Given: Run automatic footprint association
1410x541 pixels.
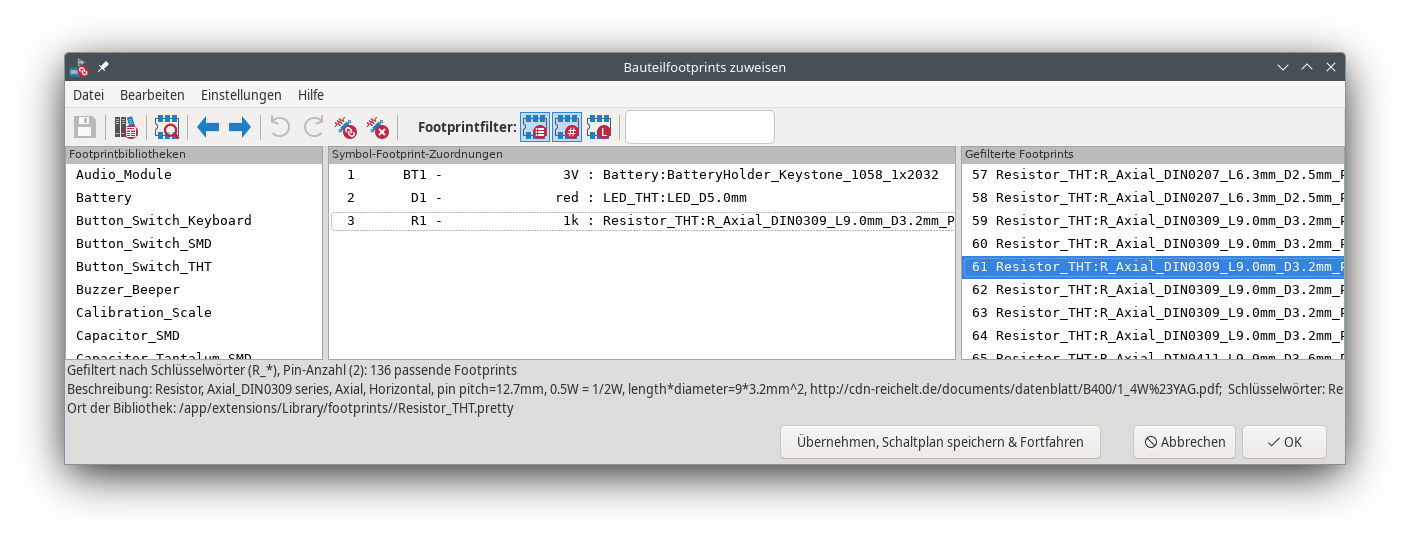Looking at the screenshot, I should 345,127.
